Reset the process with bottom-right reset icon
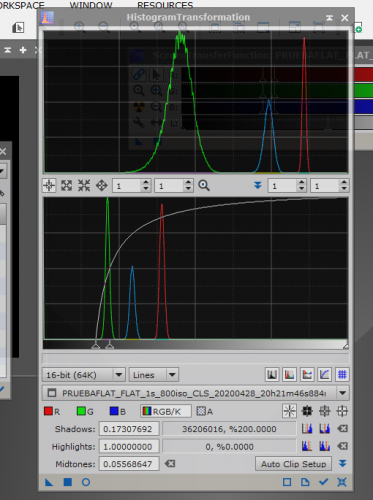Image resolution: width=373 pixels, height=500 pixels. (342, 482)
